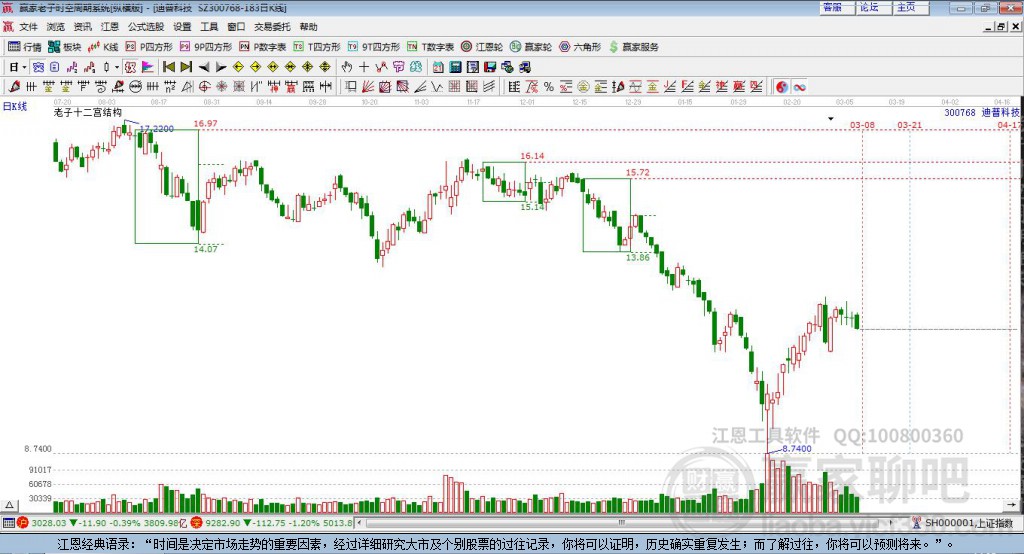1024x554 pixels.
Task: Select the hand pan tool
Action: [347, 67]
